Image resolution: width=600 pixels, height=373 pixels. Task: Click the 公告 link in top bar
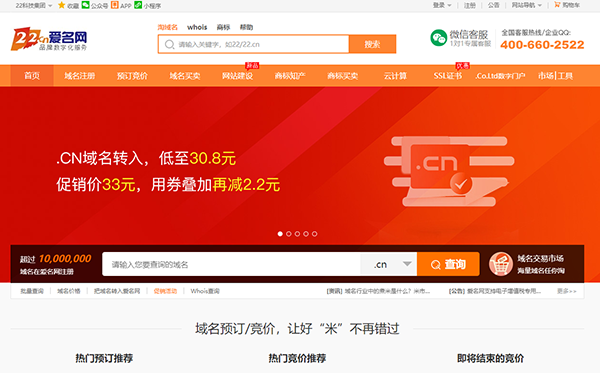[x=494, y=5]
